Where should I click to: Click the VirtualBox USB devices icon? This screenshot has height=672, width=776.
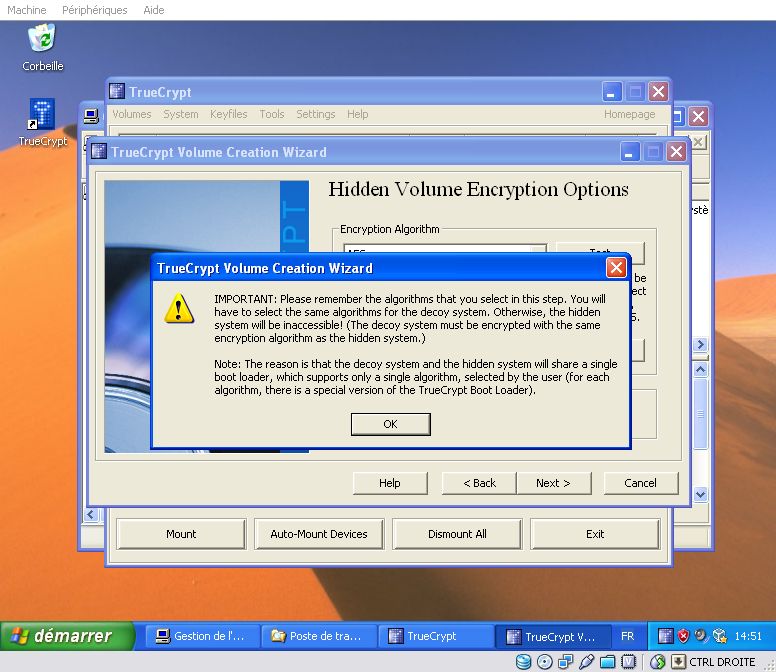pos(586,662)
